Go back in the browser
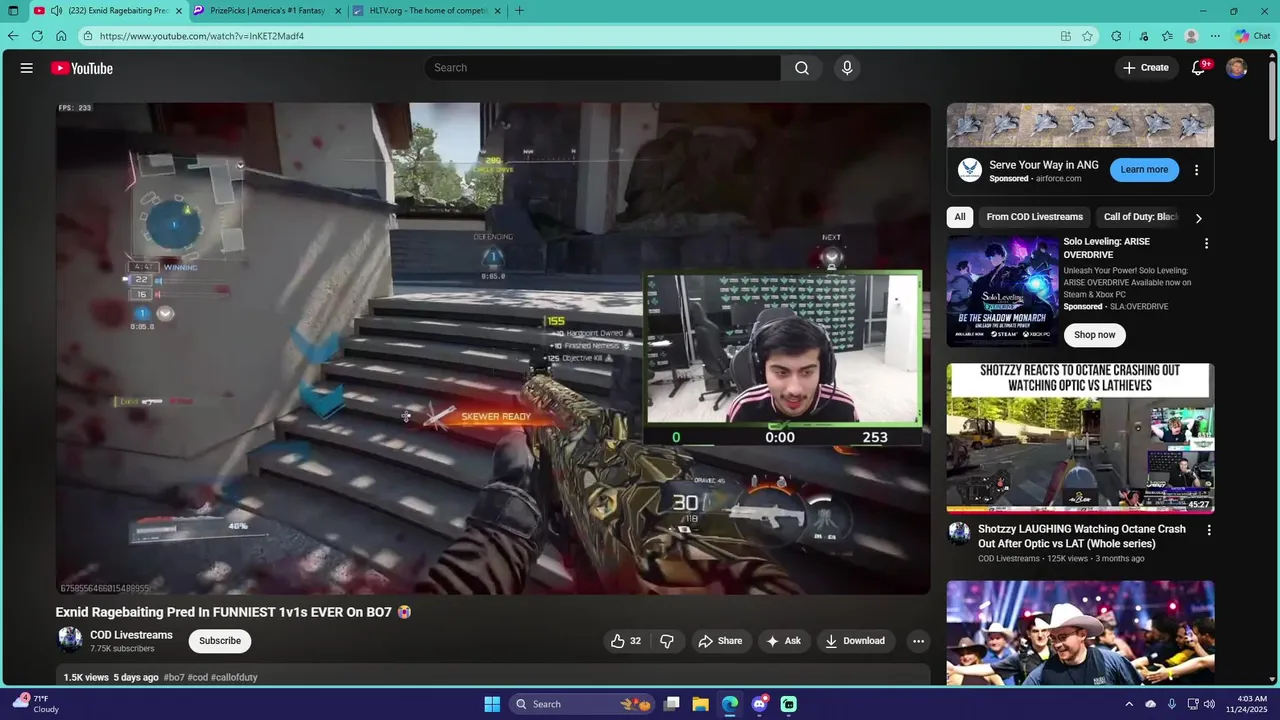1280x720 pixels. coord(12,36)
